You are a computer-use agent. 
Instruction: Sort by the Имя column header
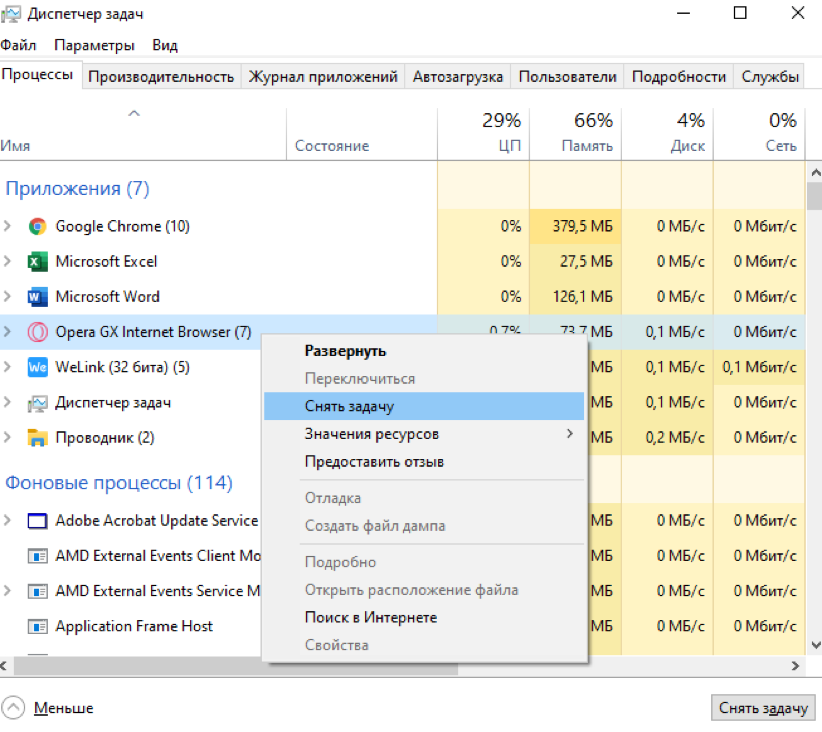click(x=143, y=134)
